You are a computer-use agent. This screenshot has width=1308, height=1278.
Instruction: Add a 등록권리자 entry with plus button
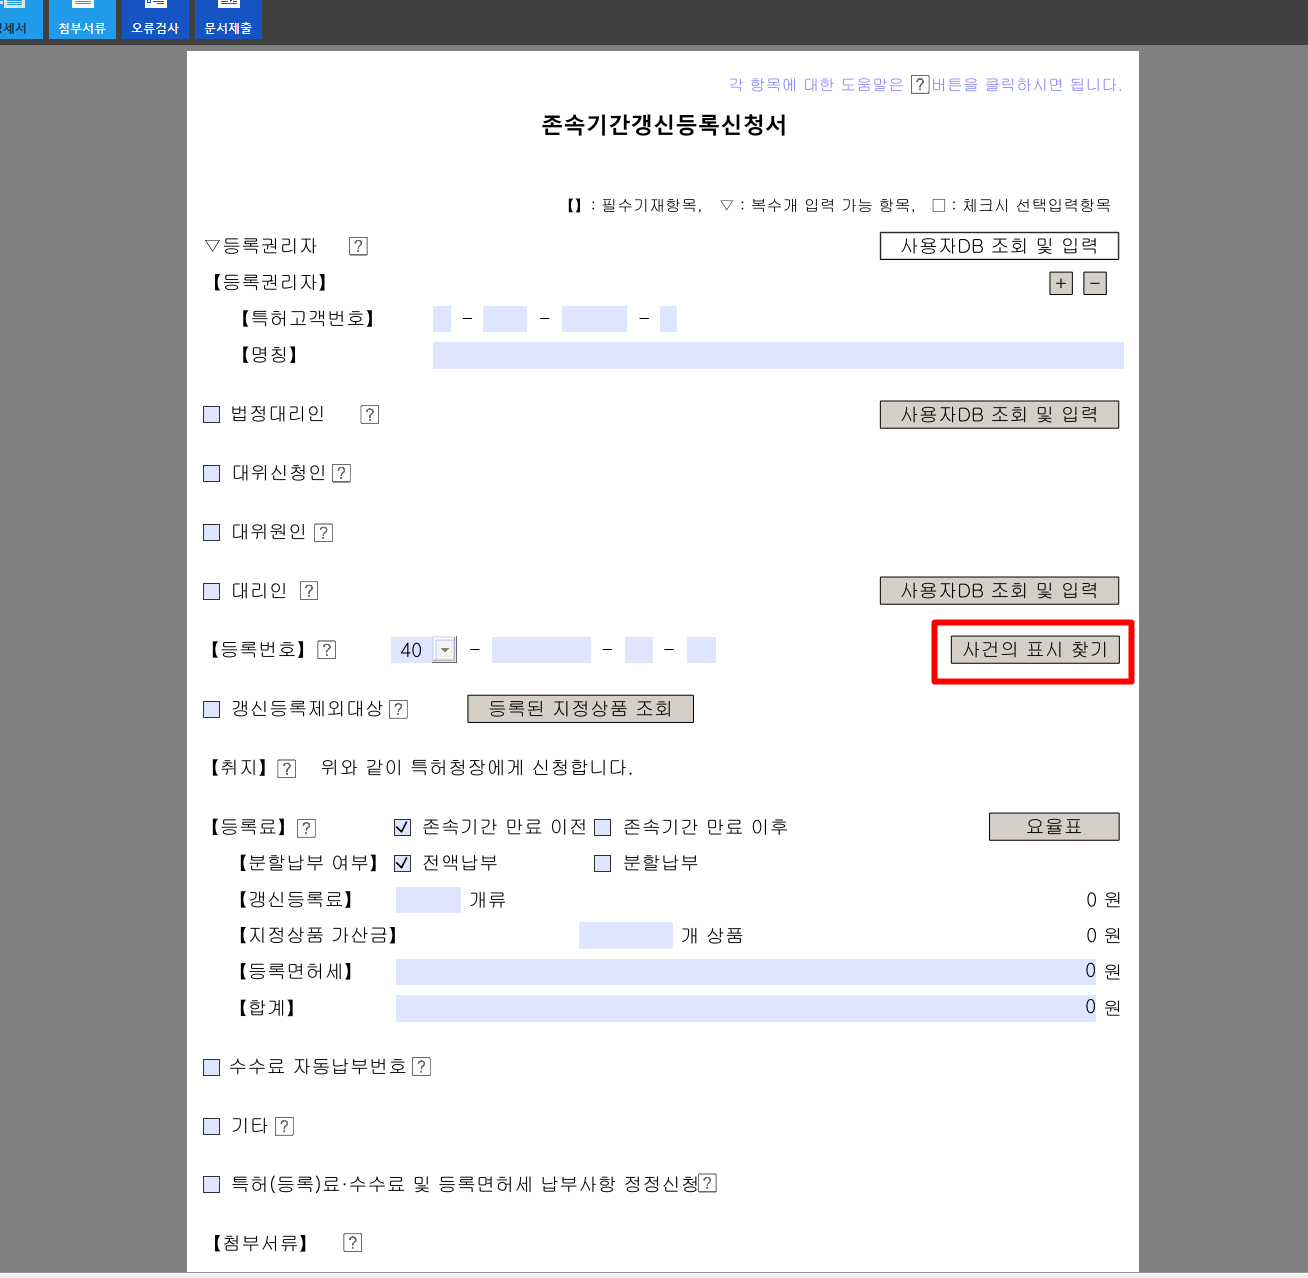coord(1061,283)
